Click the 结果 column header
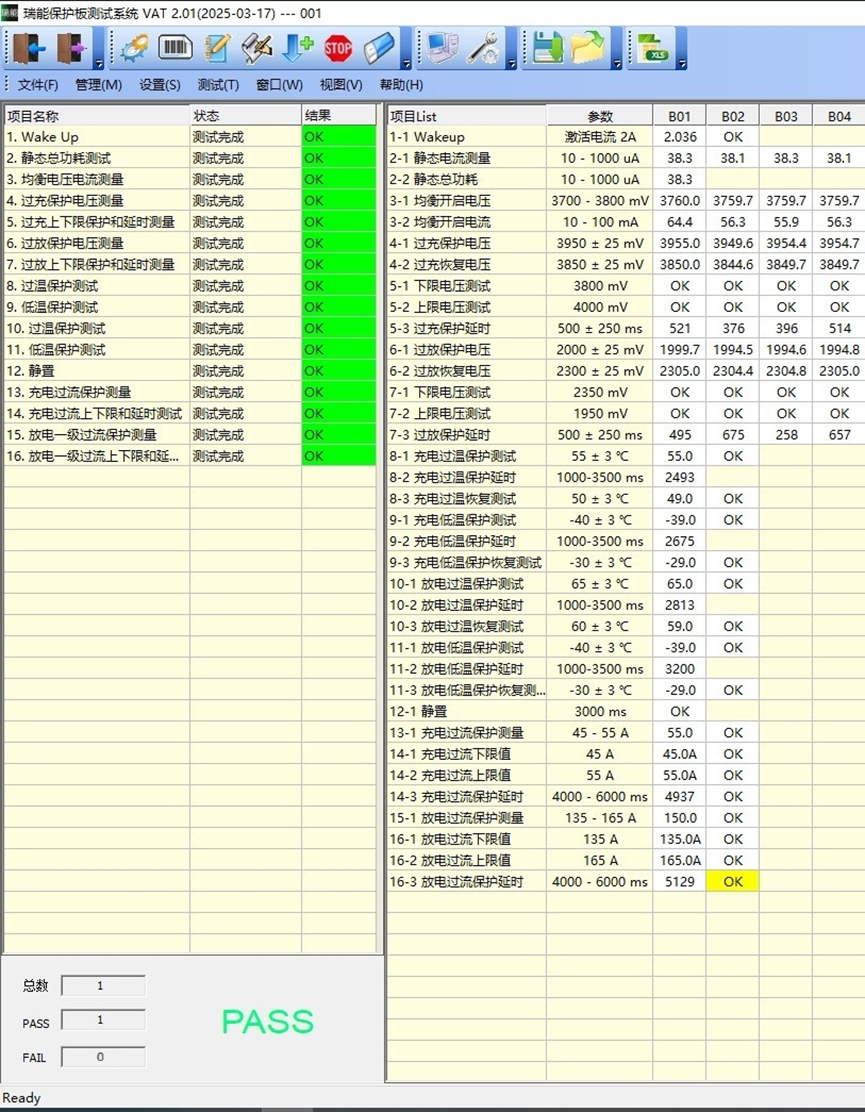The width and height of the screenshot is (865, 1112). tap(339, 116)
